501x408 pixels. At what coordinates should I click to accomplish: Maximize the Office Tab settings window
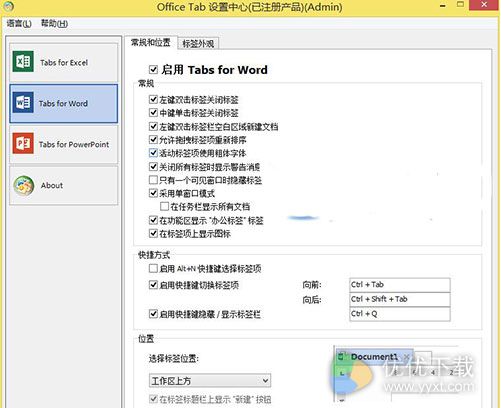pos(460,5)
